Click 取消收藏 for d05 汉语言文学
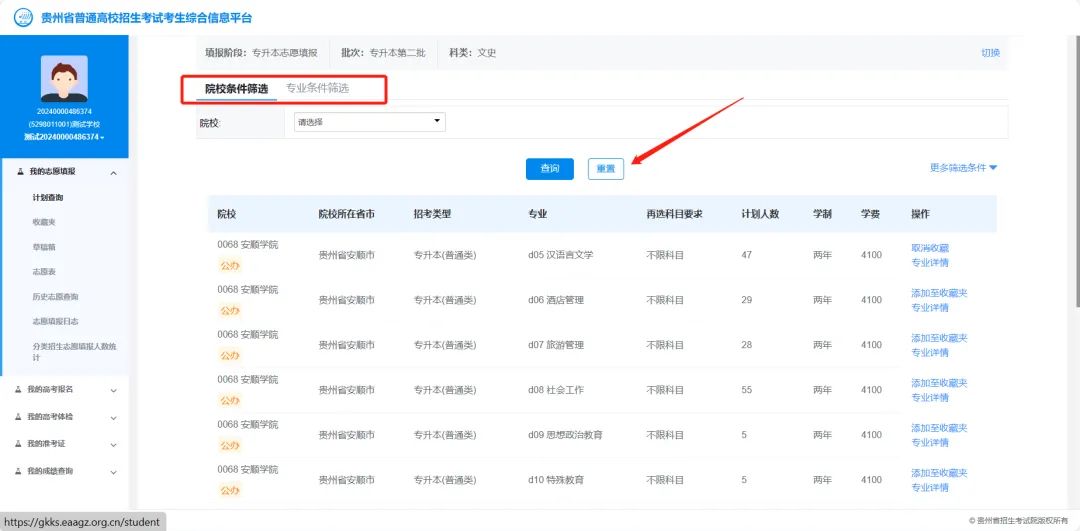Screen dimensions: 1080x531 930,248
